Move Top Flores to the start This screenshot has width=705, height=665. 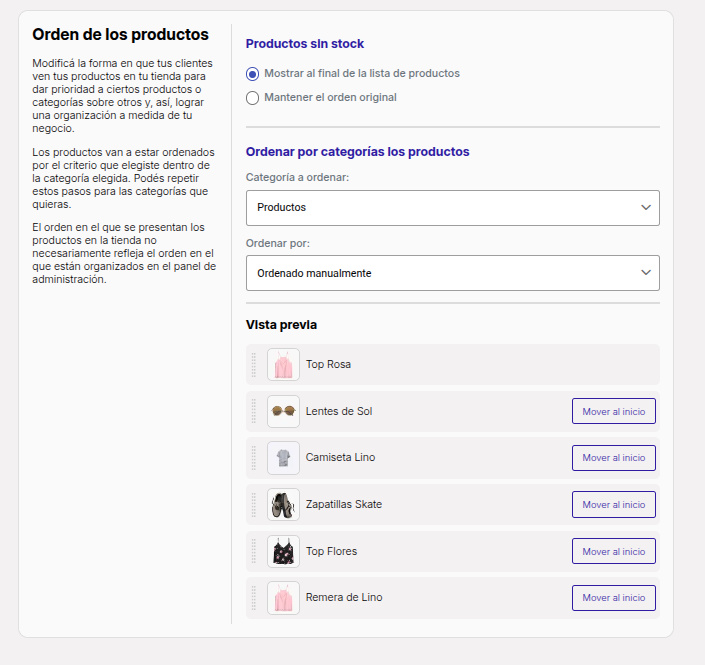click(x=614, y=551)
